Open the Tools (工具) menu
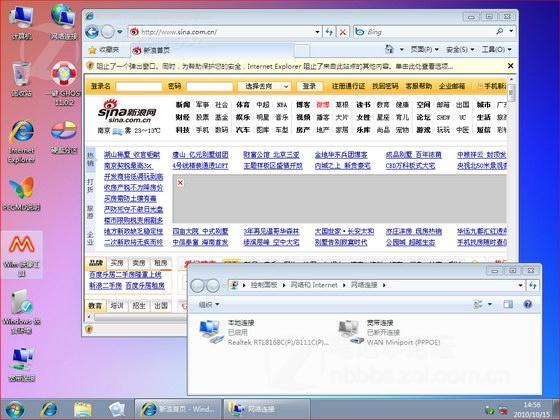560x420 pixels. 496,50
